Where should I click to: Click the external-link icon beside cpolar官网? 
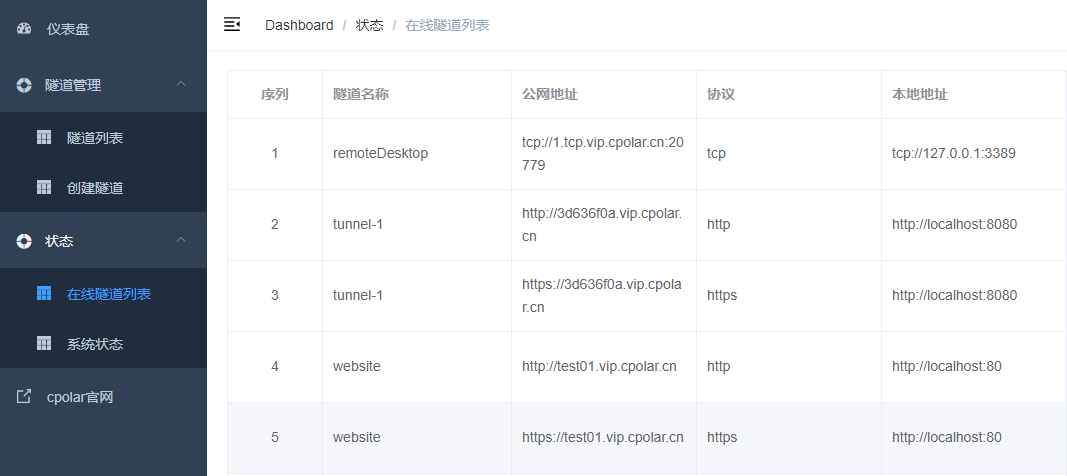(24, 396)
